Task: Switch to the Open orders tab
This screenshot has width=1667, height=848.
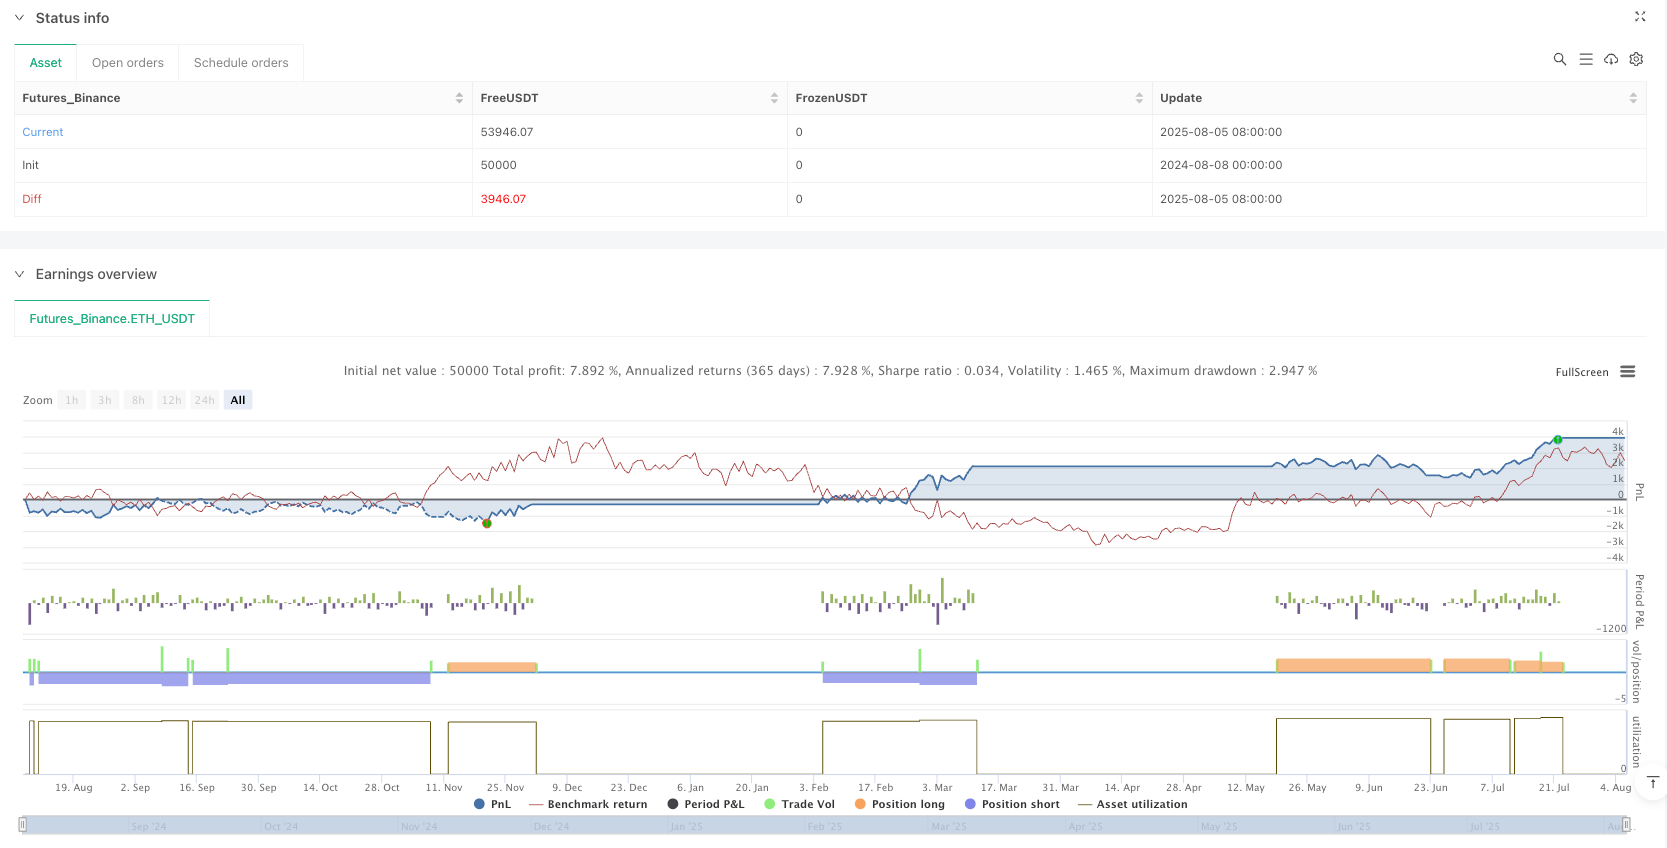Action: coord(128,63)
